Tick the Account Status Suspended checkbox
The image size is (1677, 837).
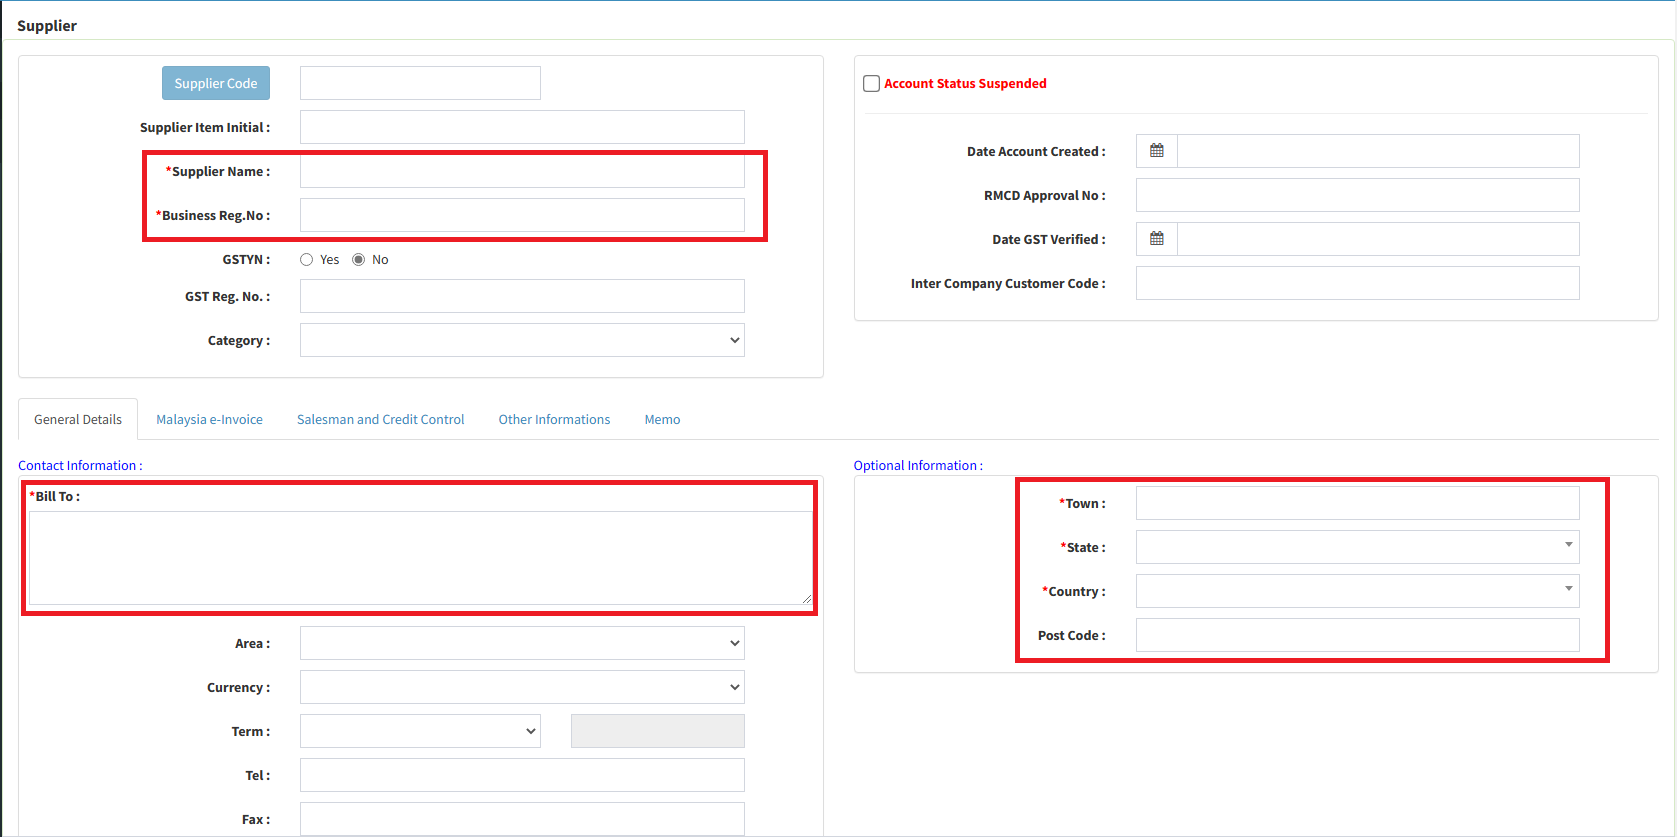pyautogui.click(x=871, y=84)
